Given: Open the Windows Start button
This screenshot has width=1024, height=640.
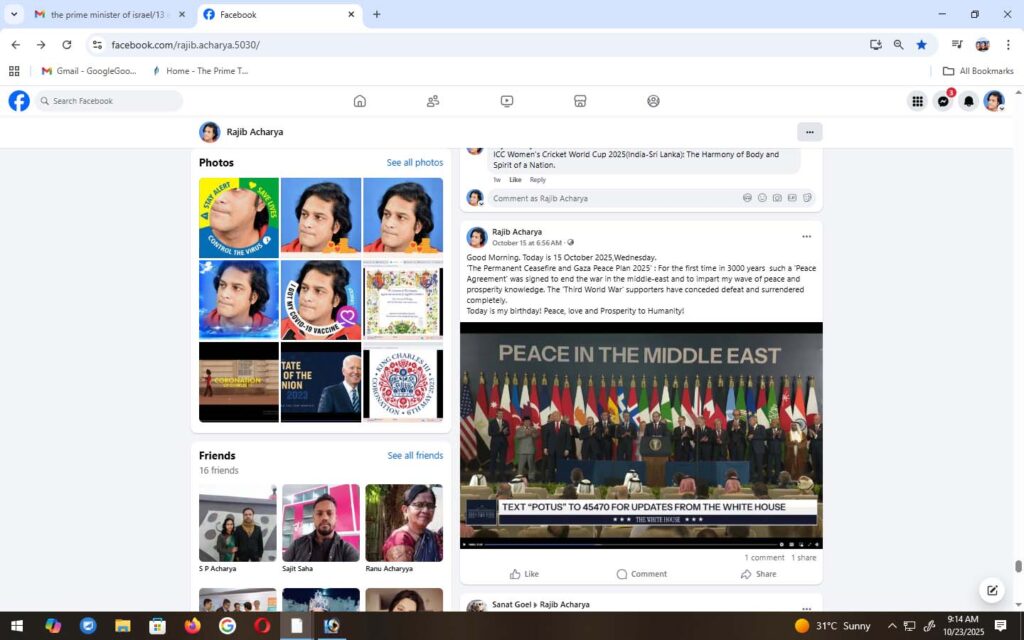Looking at the screenshot, I should click(x=17, y=626).
